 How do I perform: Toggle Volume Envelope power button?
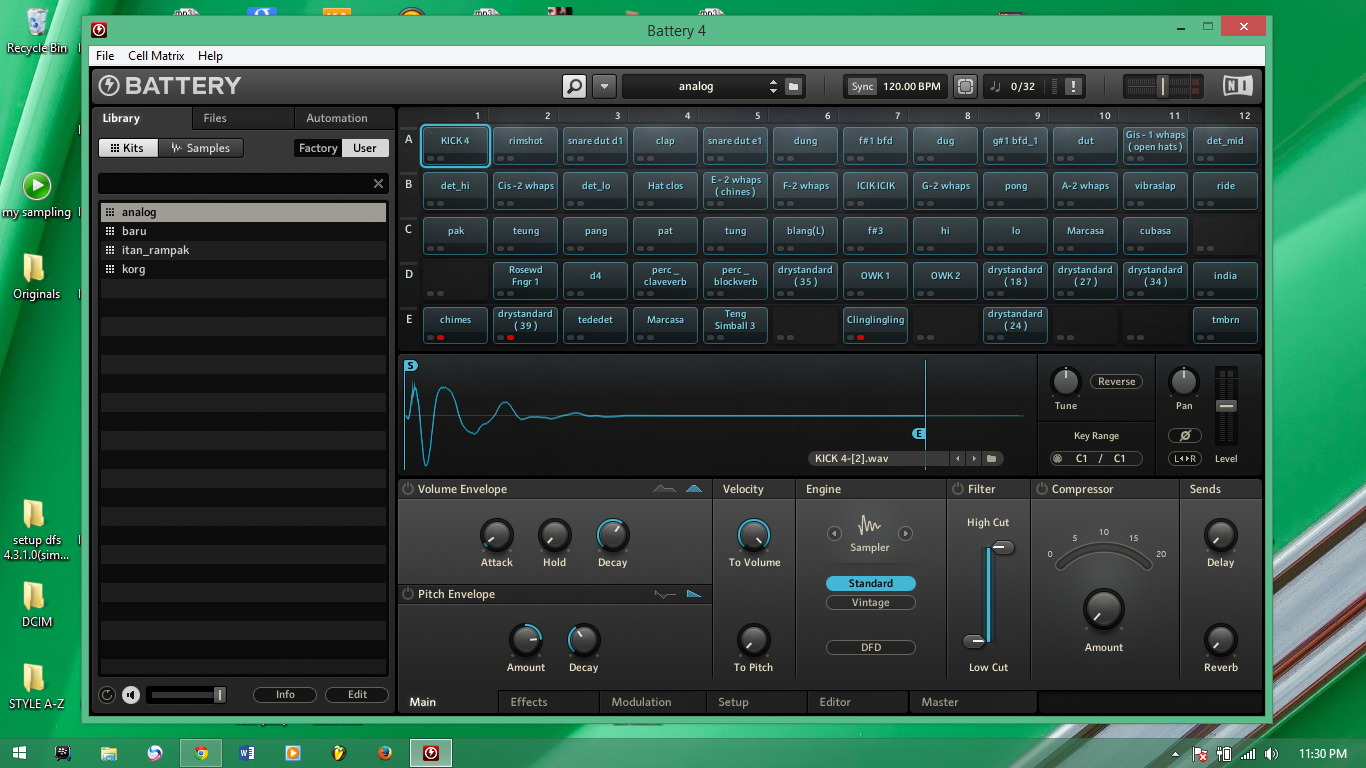408,489
